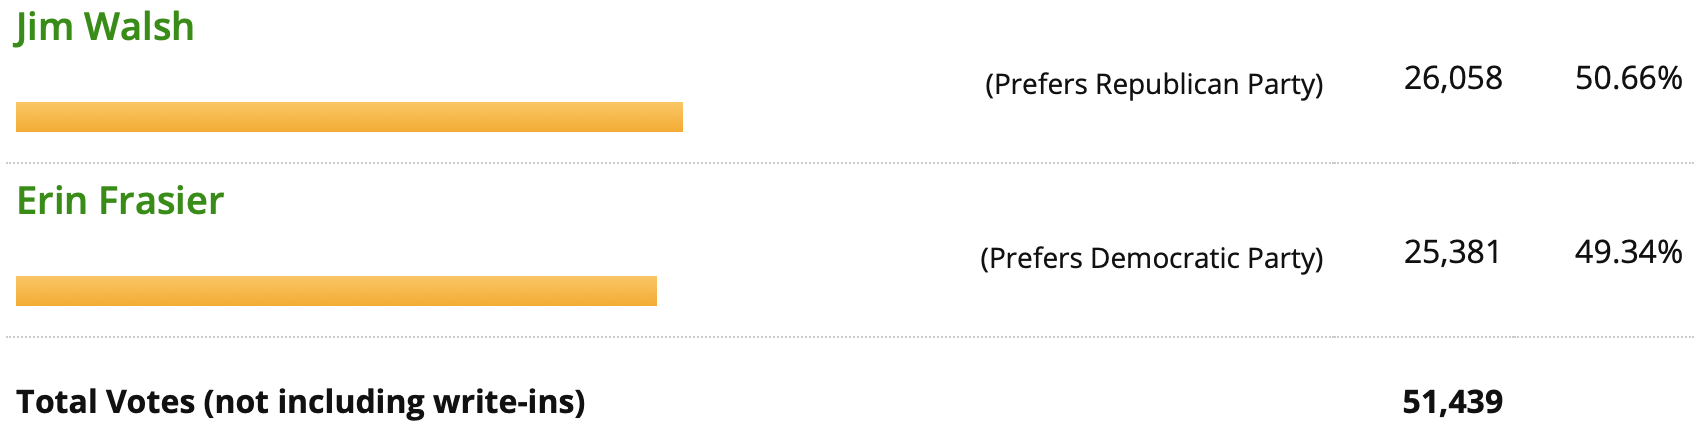Click the 49.34% vote percentage
This screenshot has height=438, width=1700.
pos(1628,252)
